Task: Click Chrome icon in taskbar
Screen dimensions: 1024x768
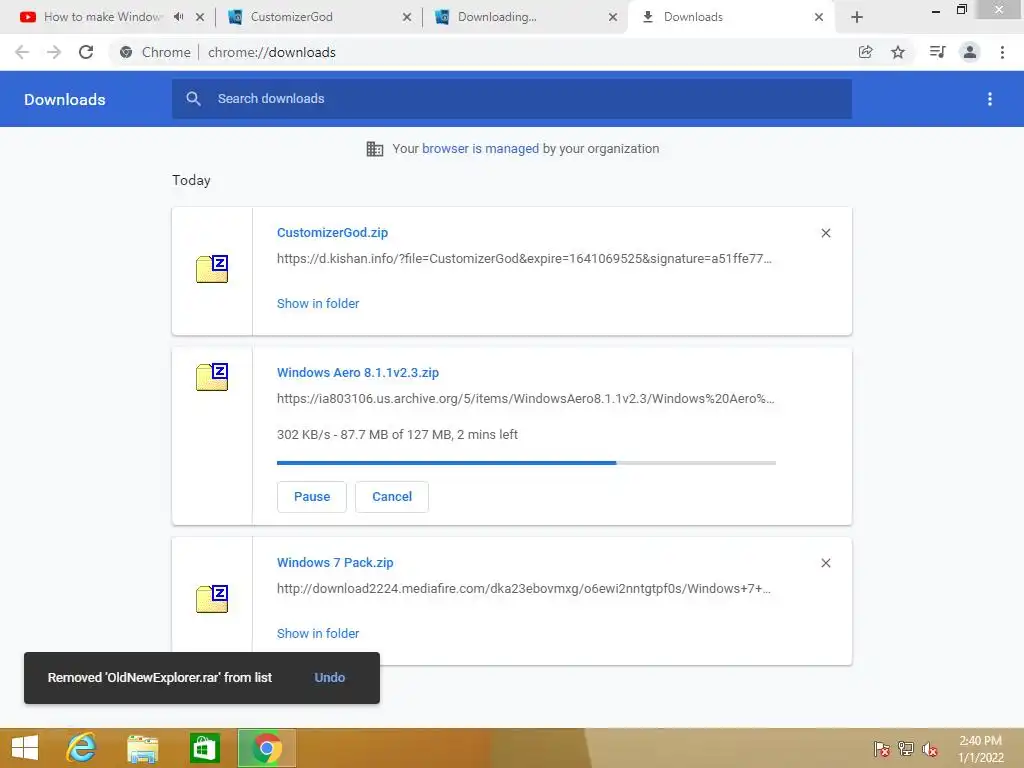Action: 266,748
